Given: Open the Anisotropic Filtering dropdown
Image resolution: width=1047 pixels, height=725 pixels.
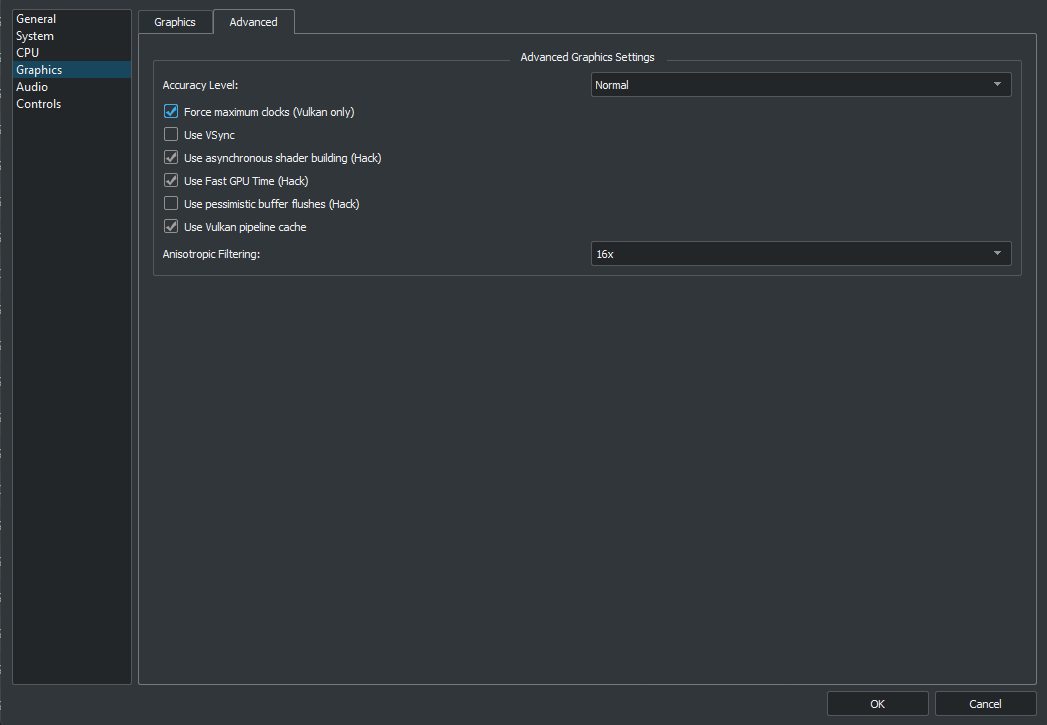Looking at the screenshot, I should coord(800,254).
